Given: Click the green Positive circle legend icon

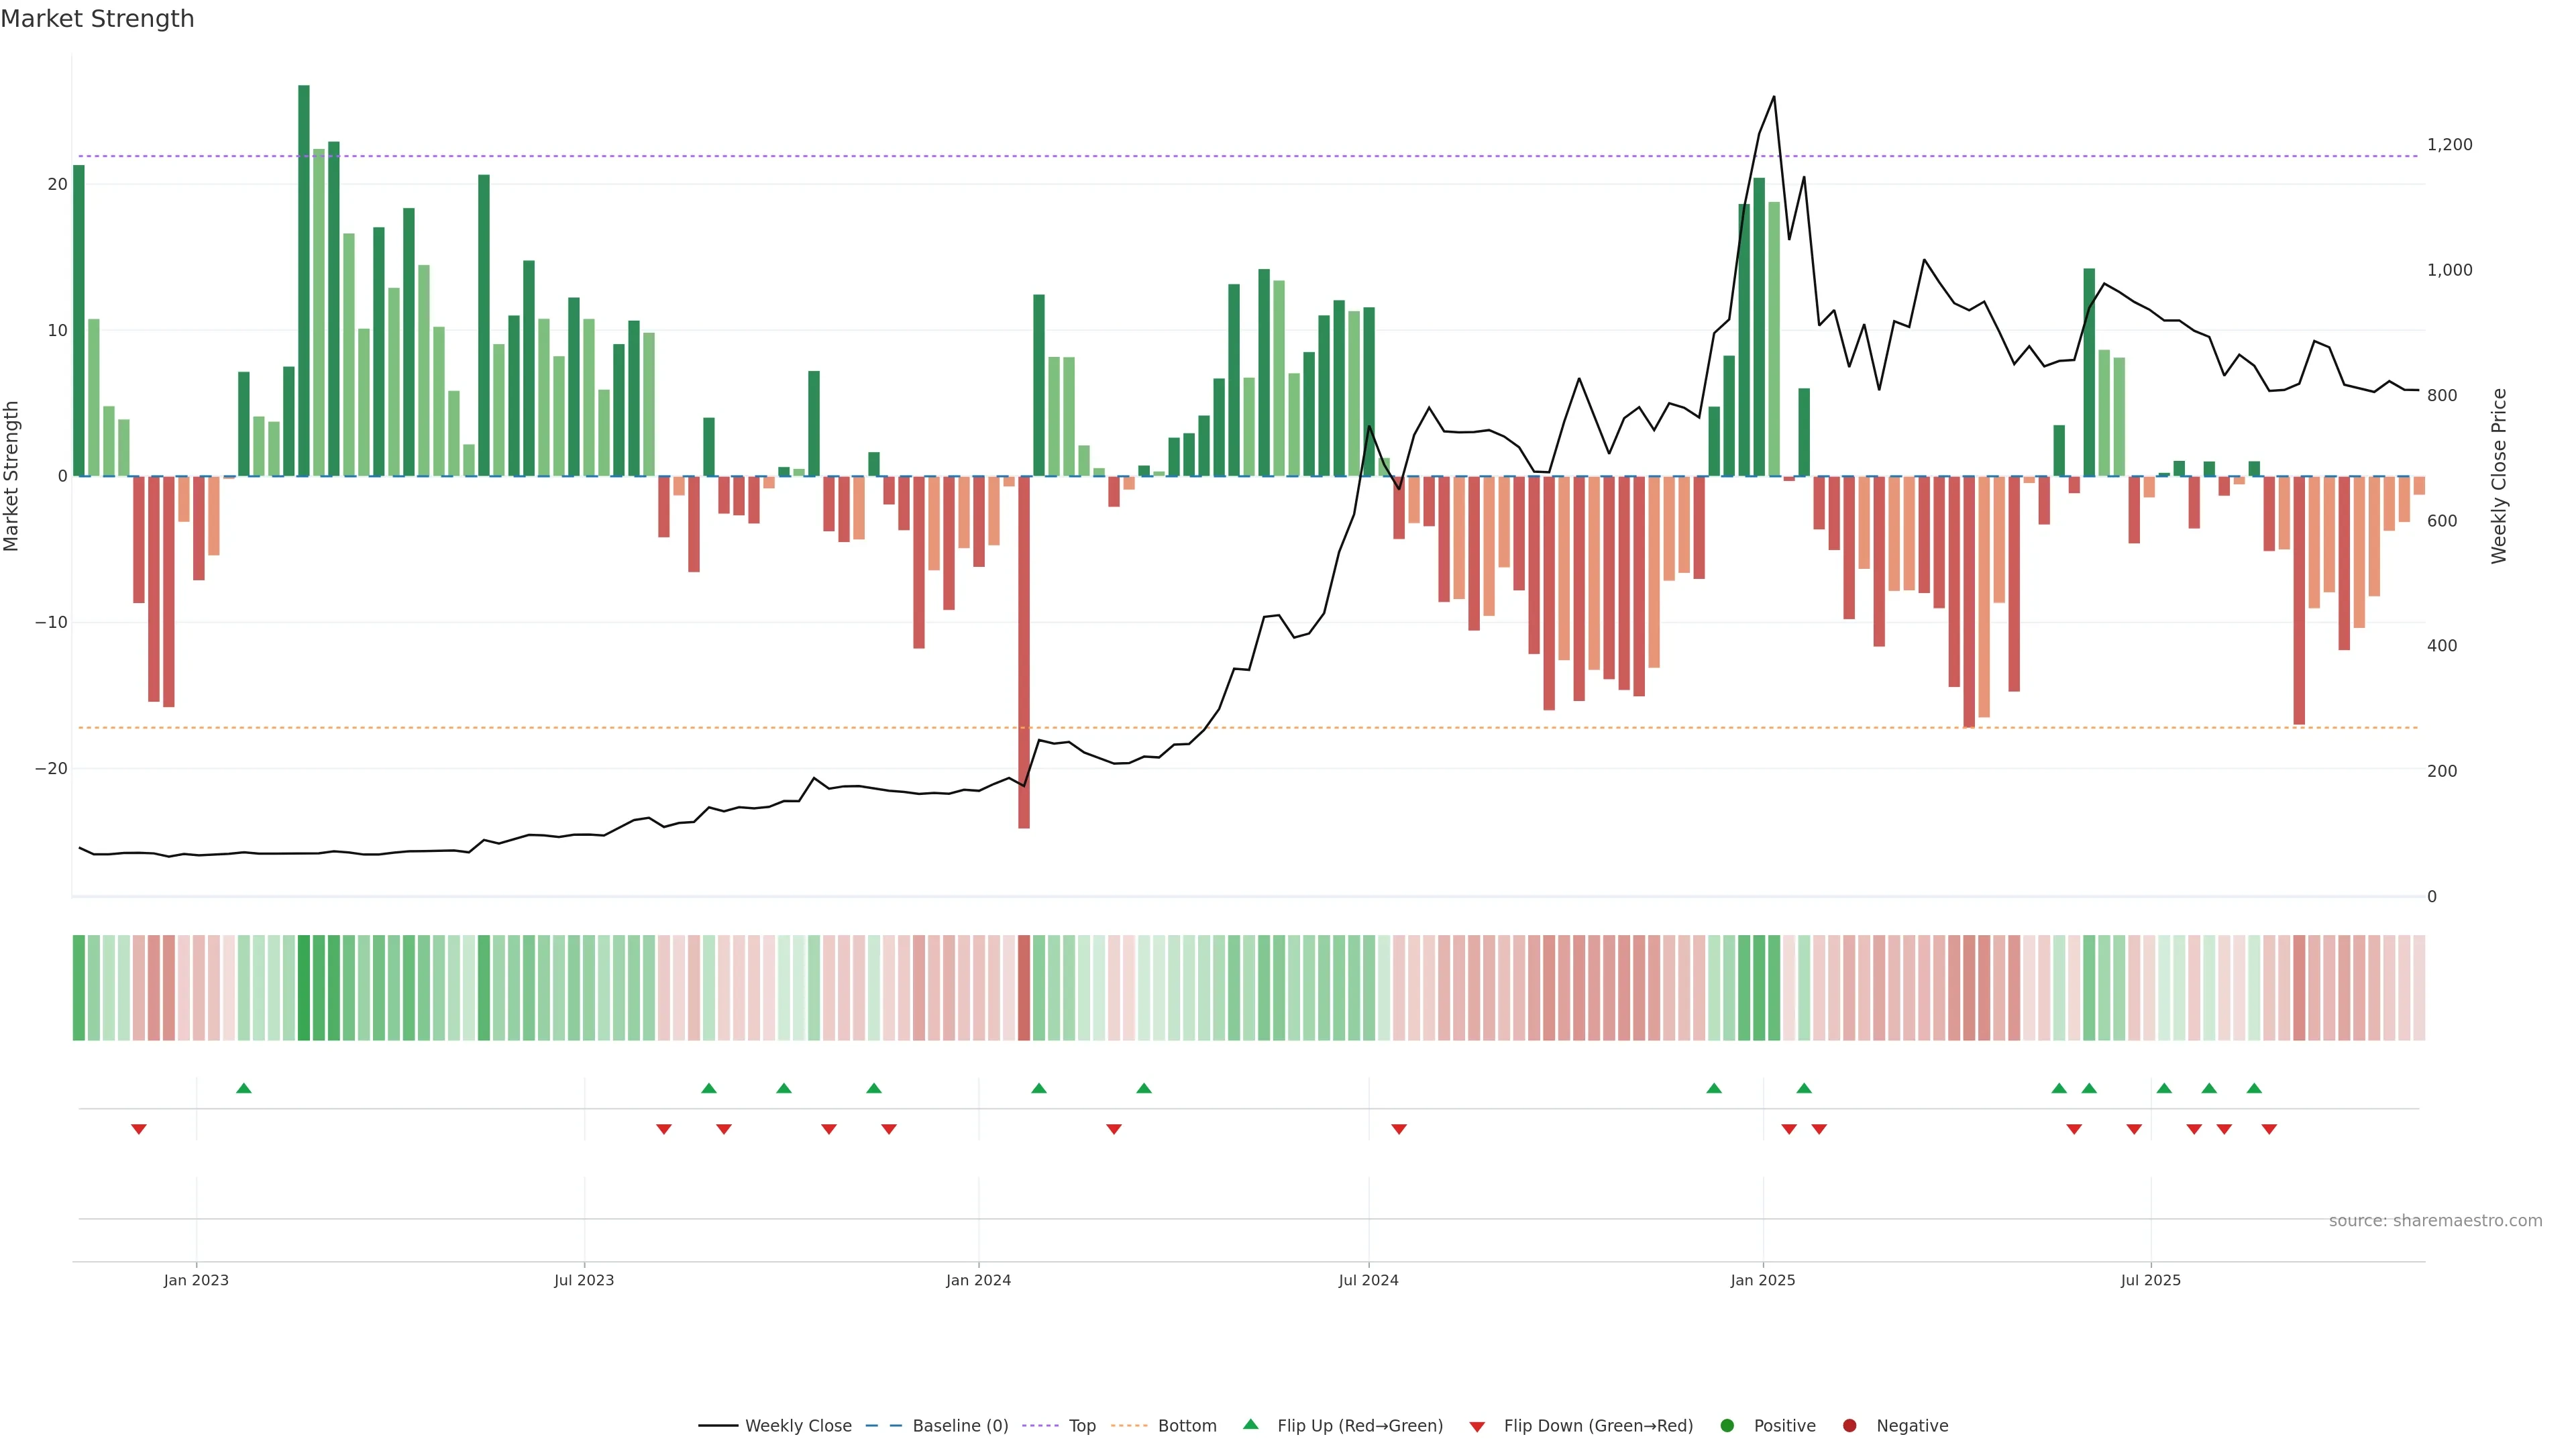Looking at the screenshot, I should click(1727, 1426).
